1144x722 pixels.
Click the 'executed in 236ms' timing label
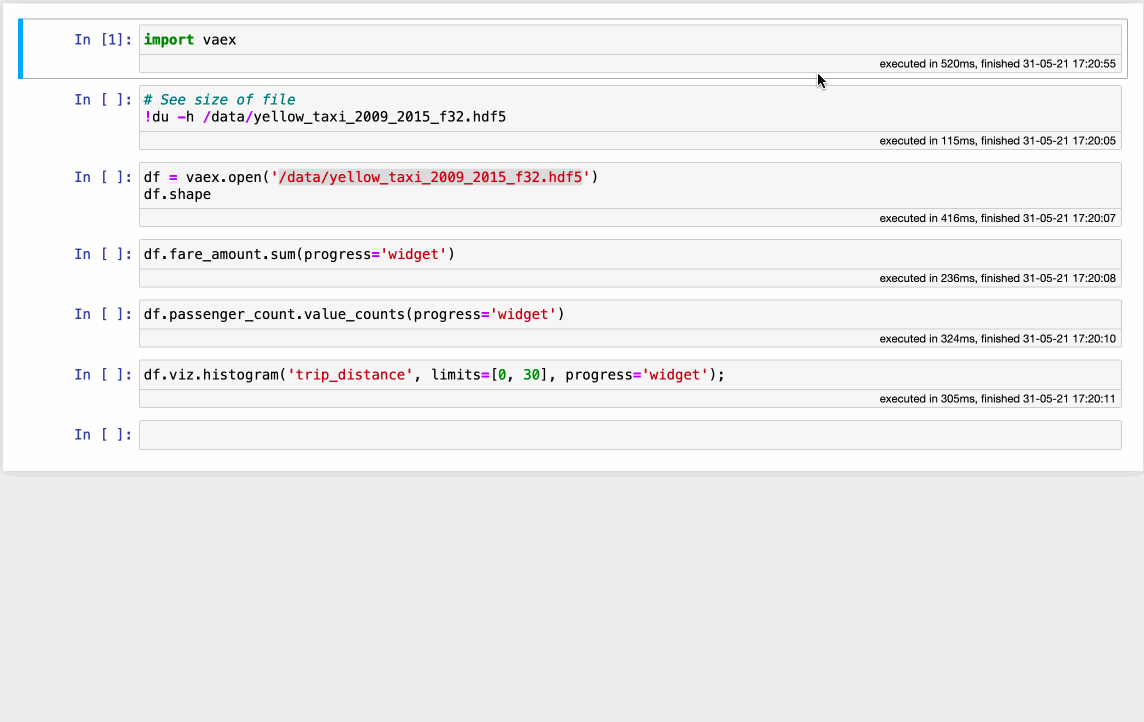(997, 278)
